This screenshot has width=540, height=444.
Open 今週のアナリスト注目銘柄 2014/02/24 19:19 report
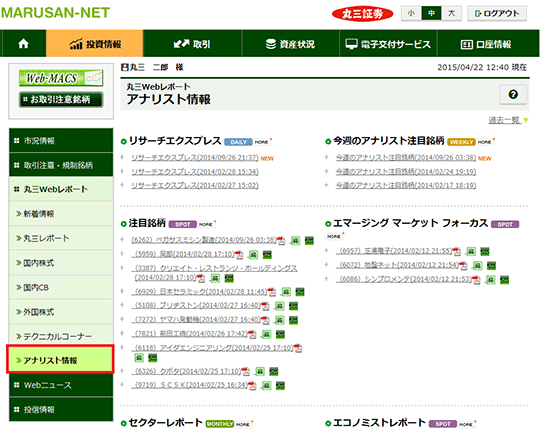click(406, 171)
